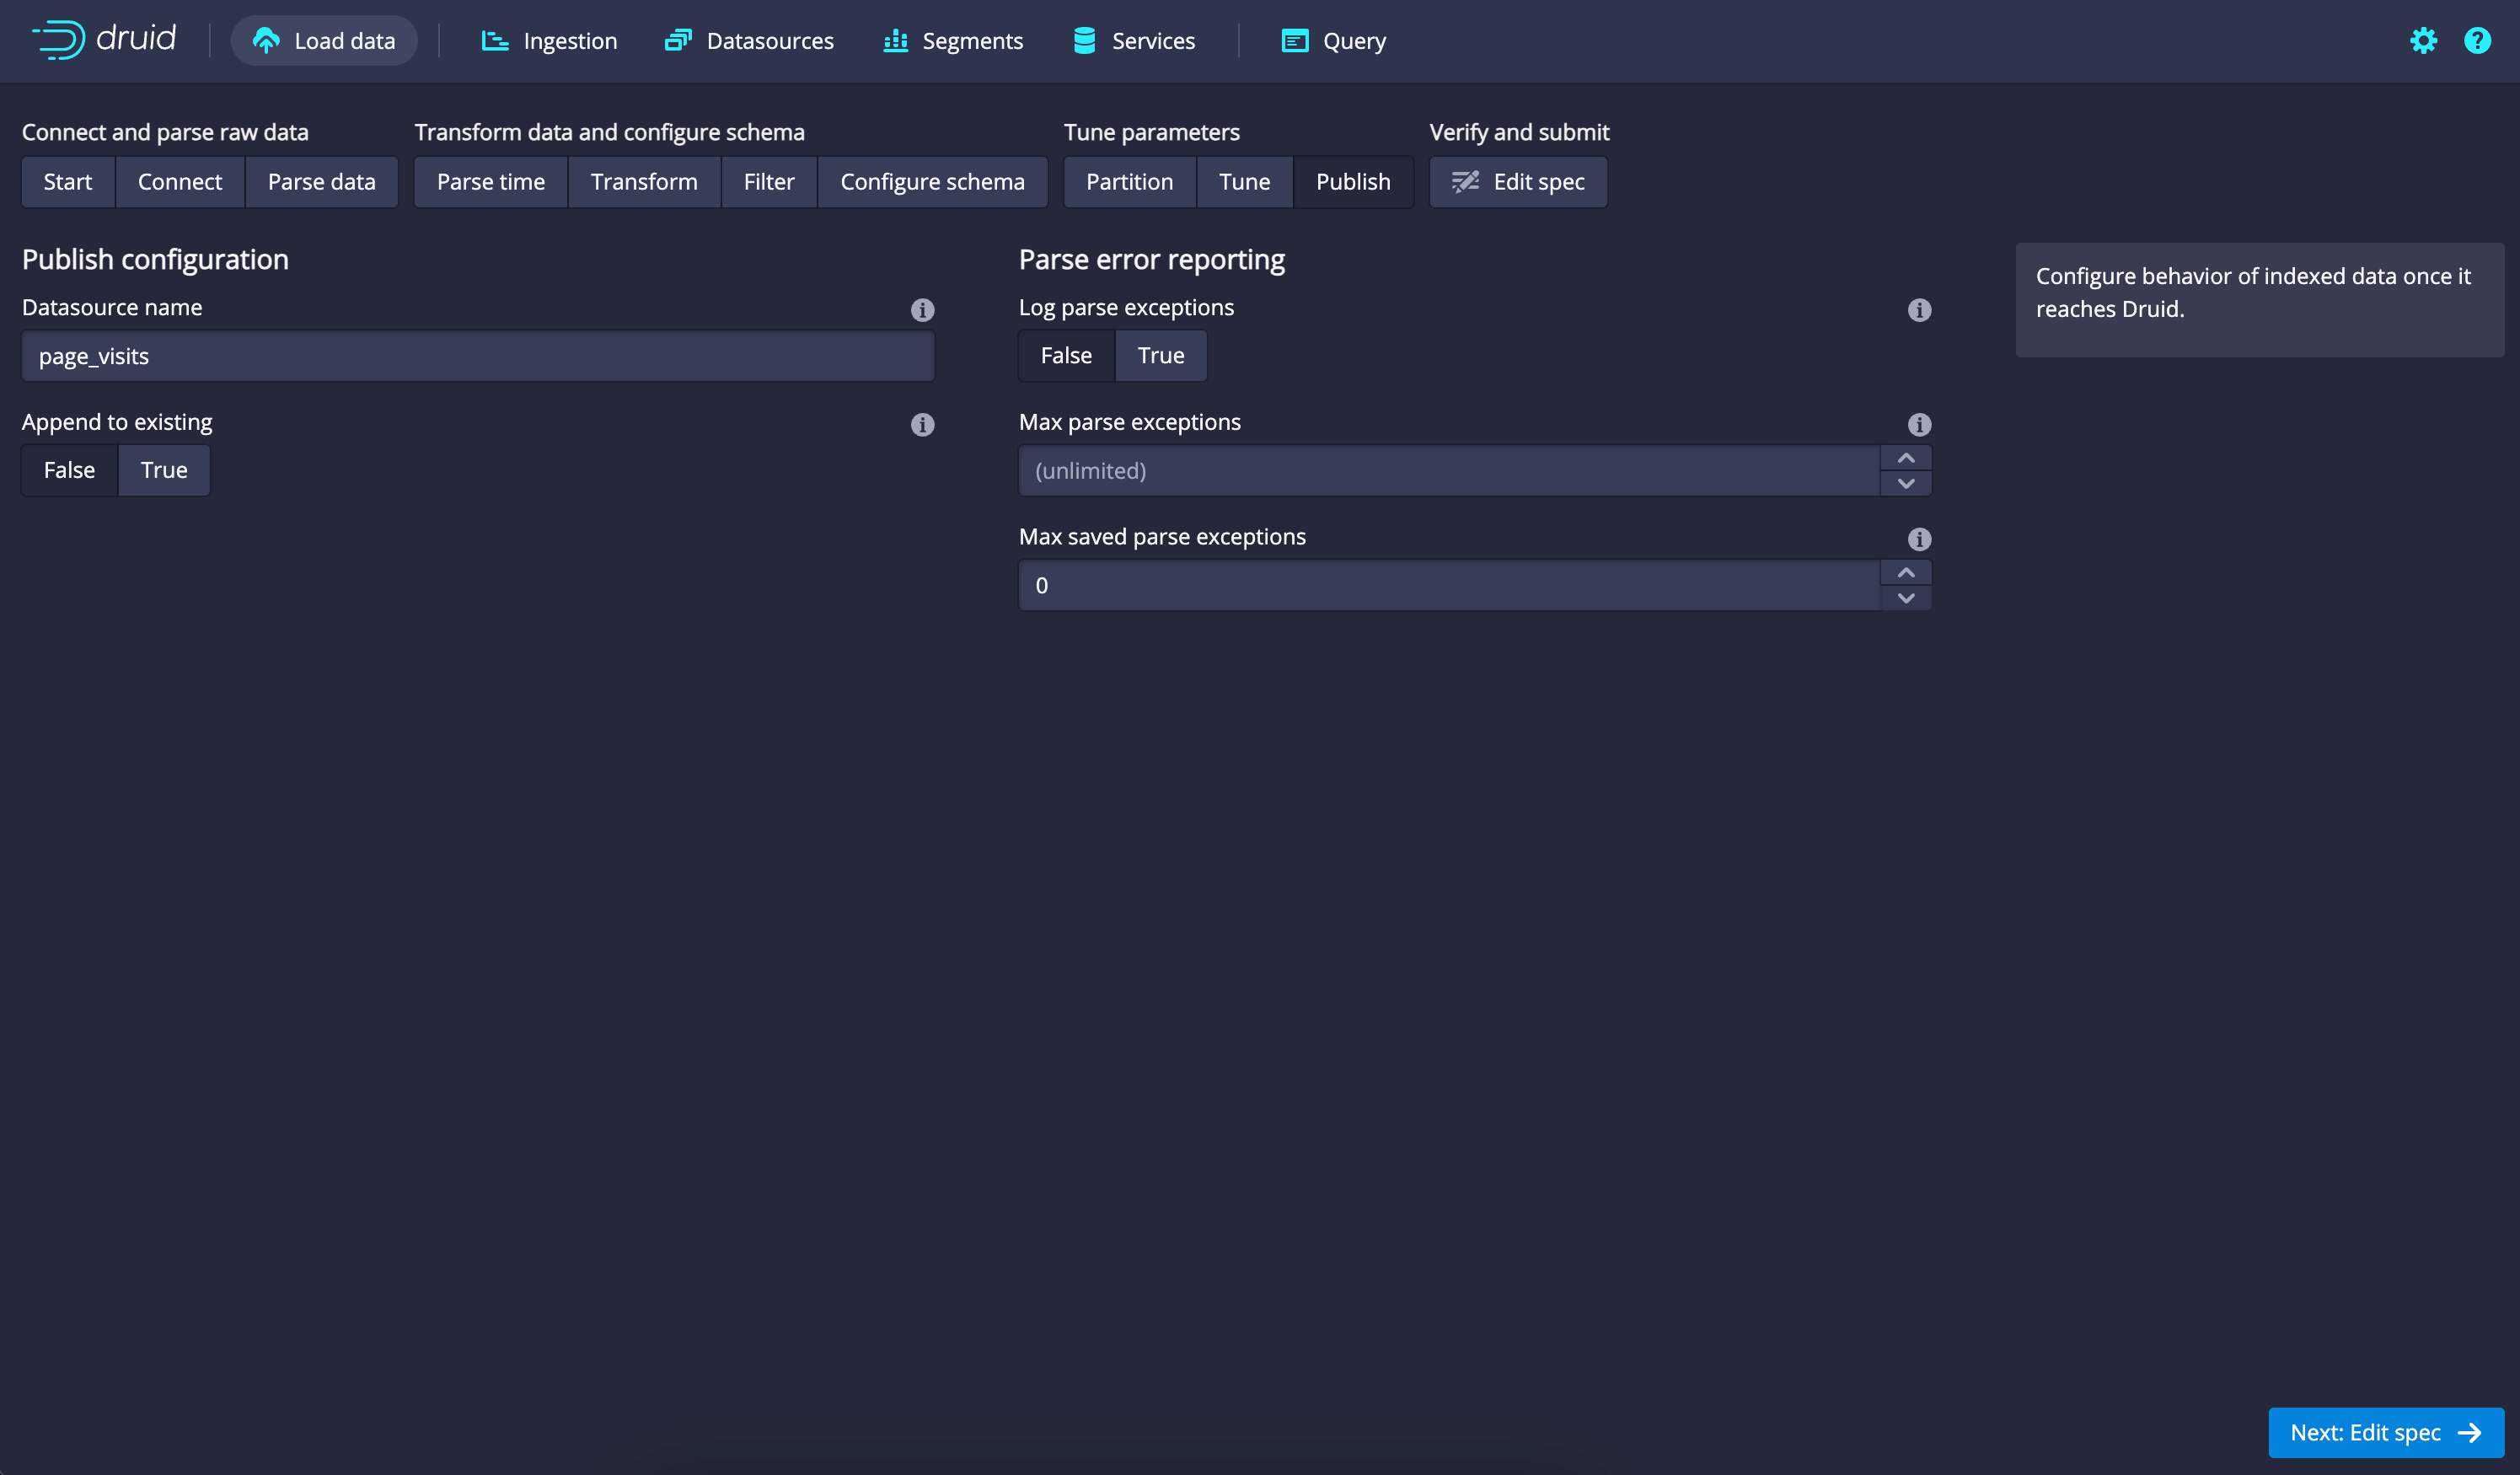Click the Druid logo icon
2520x1475 pixels.
pyautogui.click(x=58, y=40)
